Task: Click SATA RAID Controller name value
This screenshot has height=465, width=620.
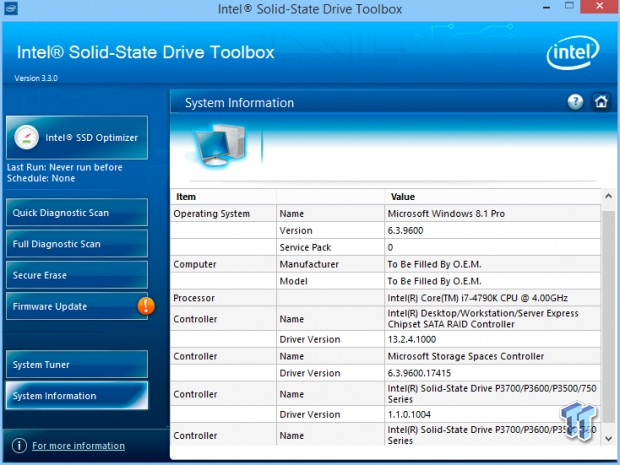Action: [483, 319]
